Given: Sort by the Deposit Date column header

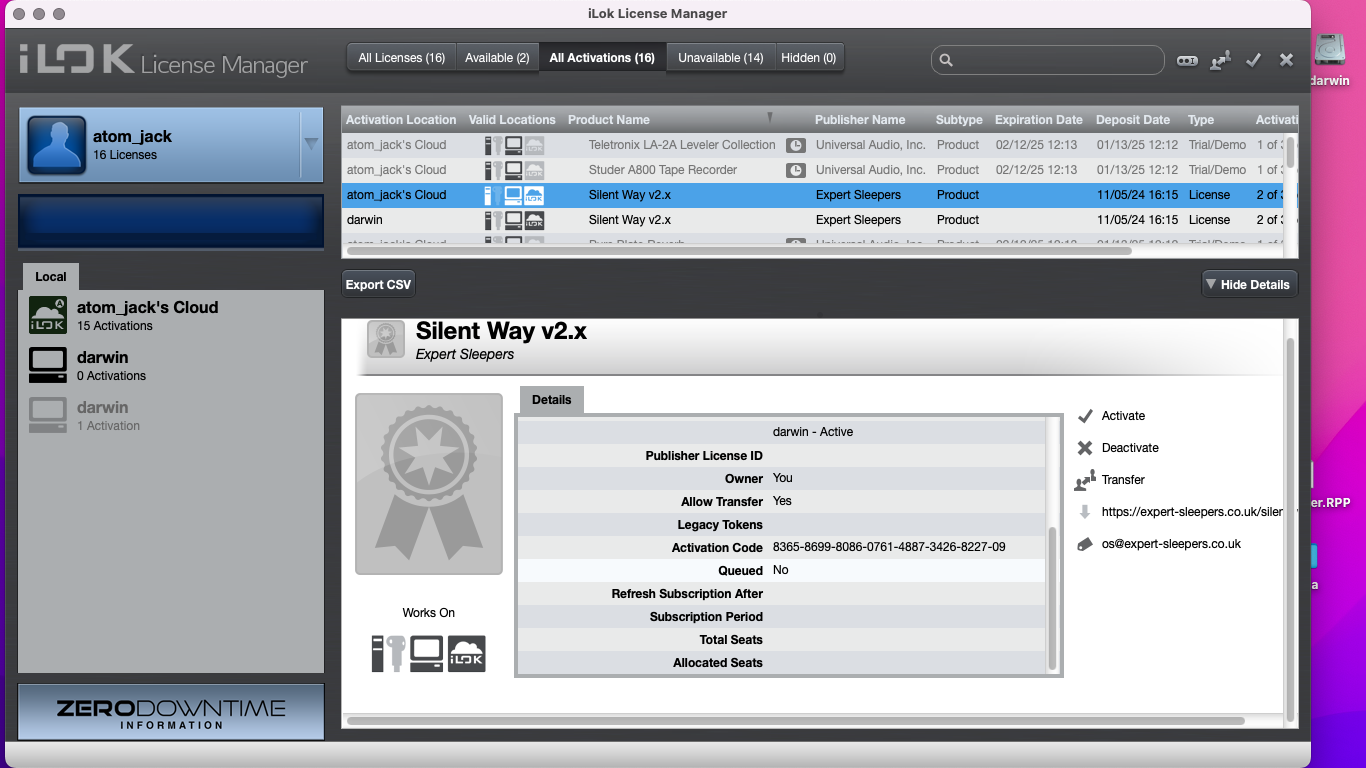Looking at the screenshot, I should 1133,119.
